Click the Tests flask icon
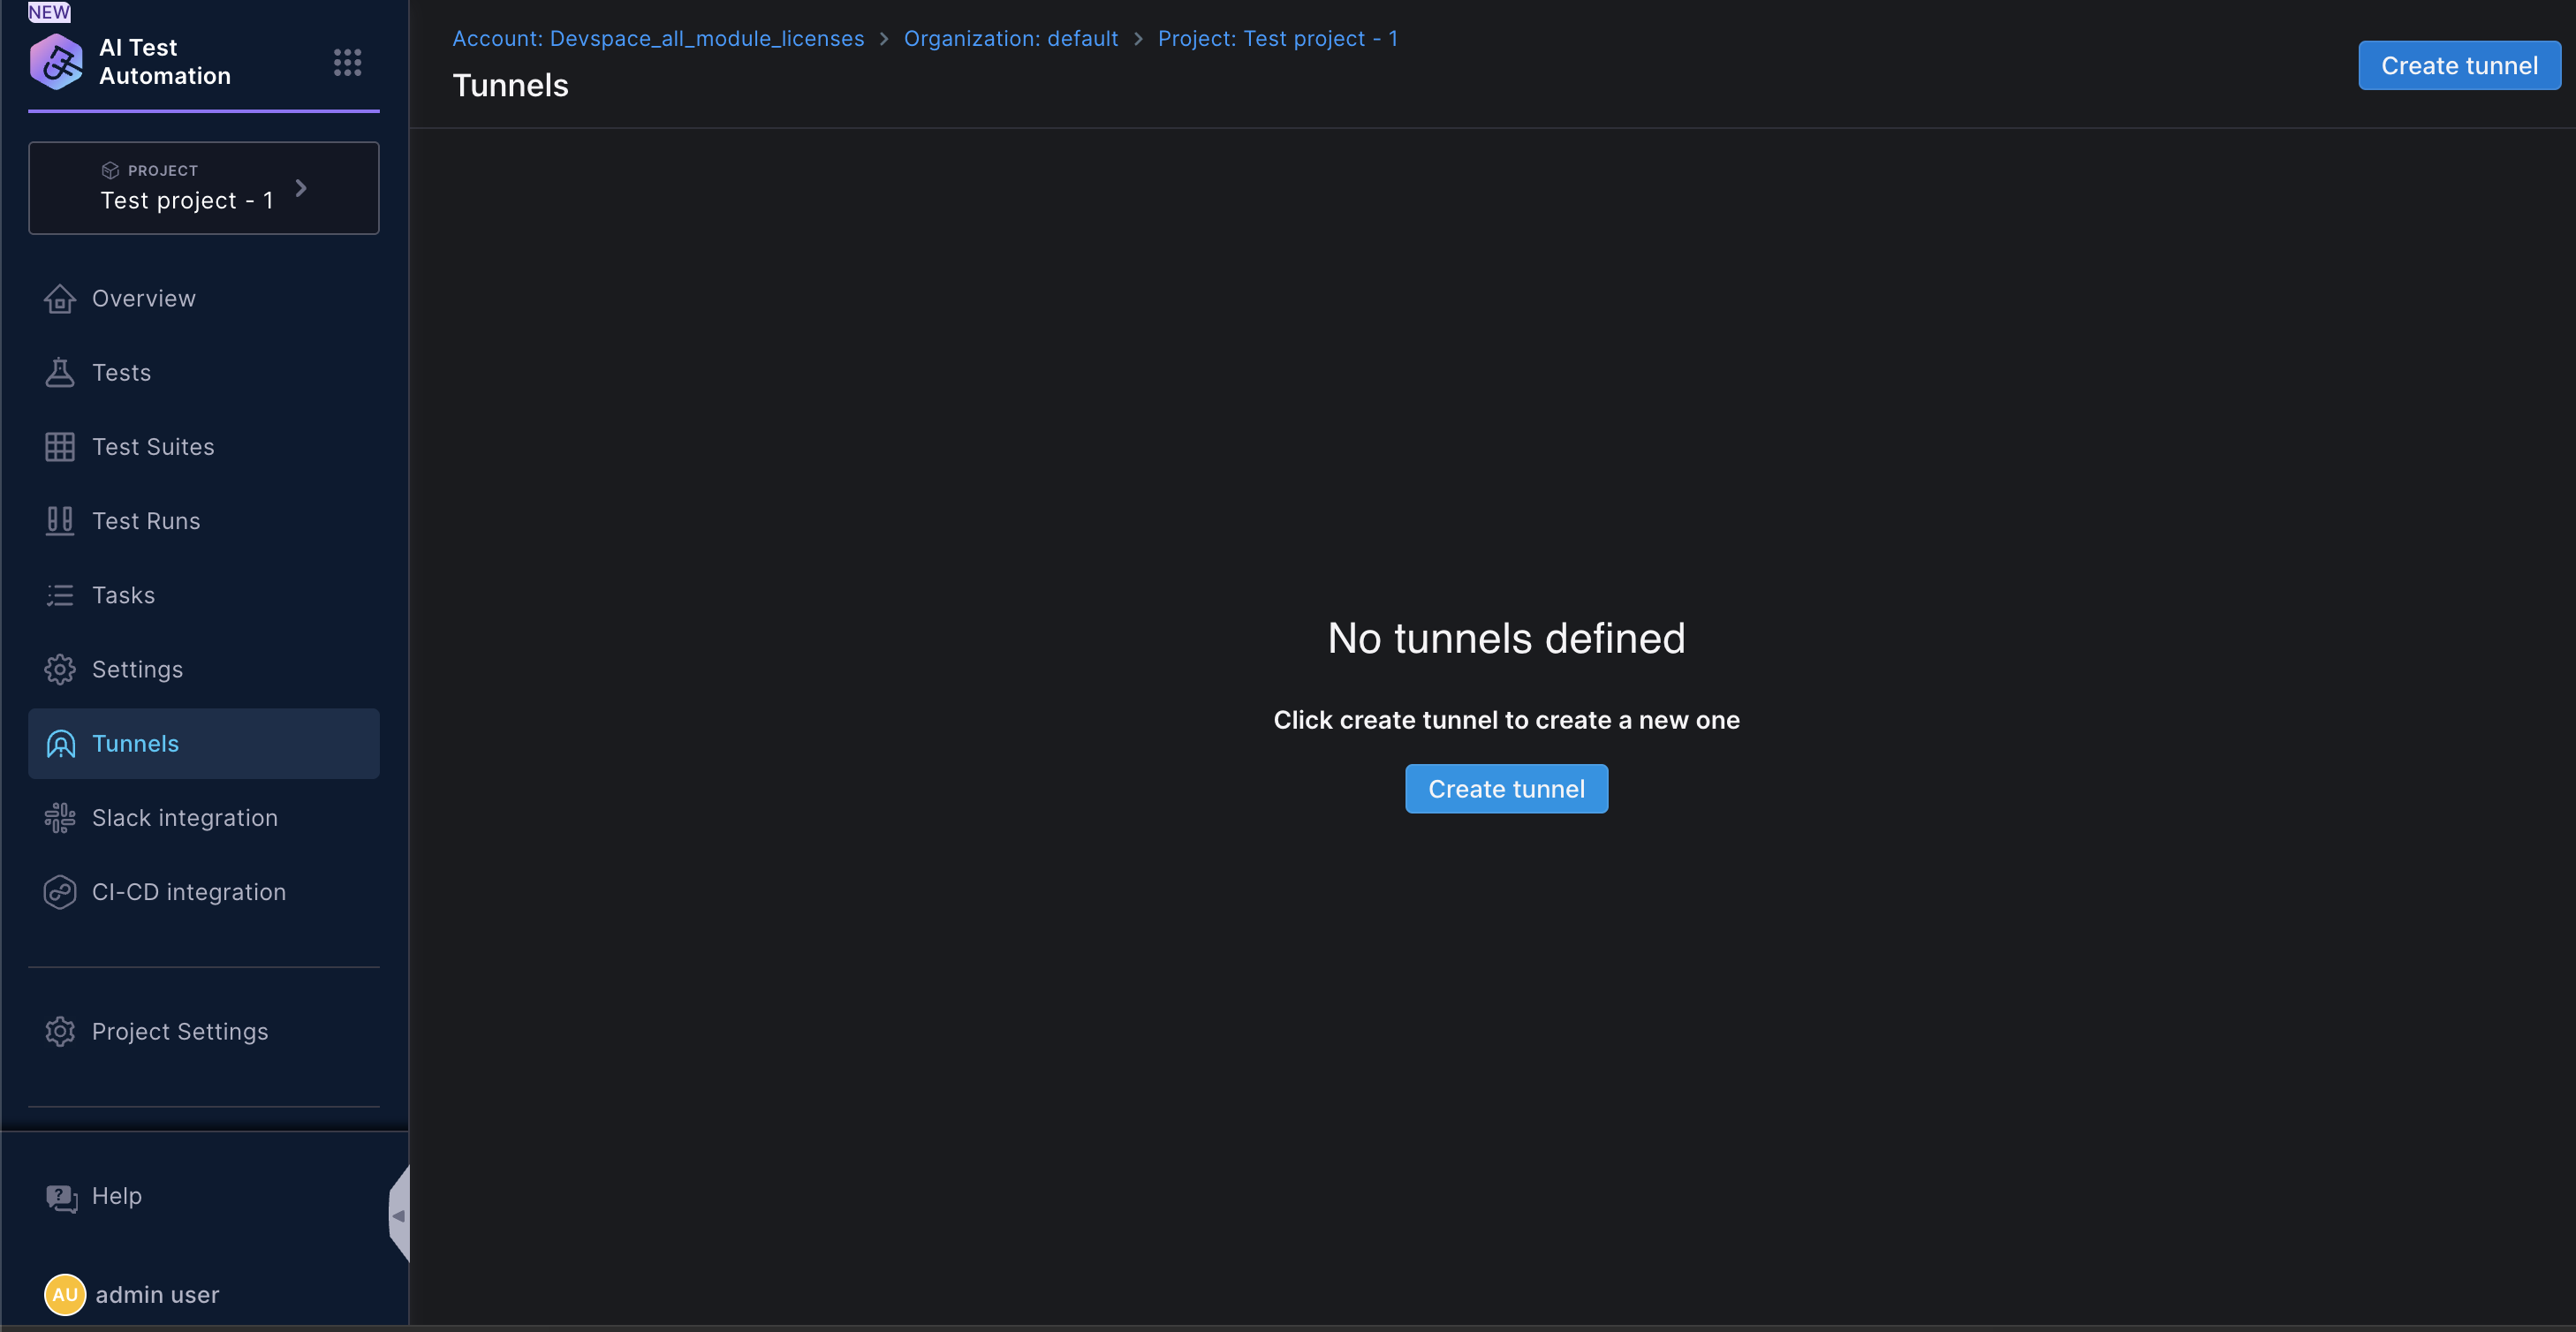 pyautogui.click(x=60, y=373)
